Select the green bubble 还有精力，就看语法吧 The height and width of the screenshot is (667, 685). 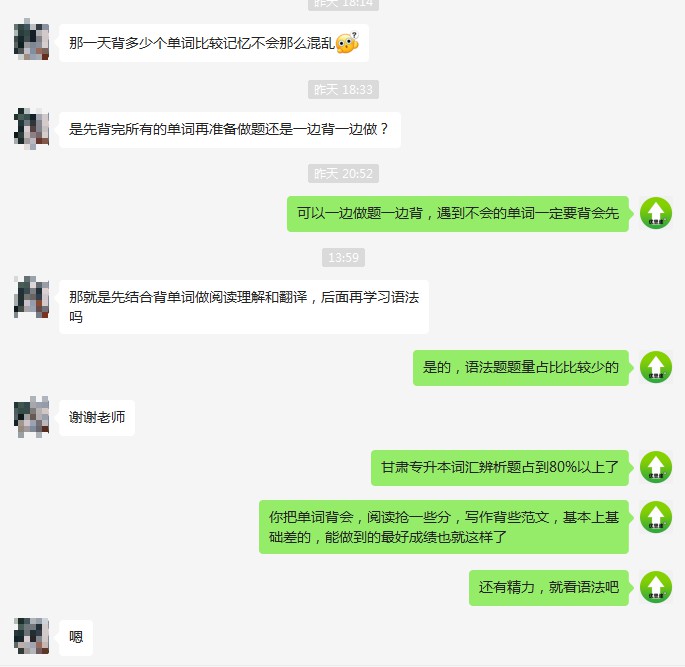point(549,588)
